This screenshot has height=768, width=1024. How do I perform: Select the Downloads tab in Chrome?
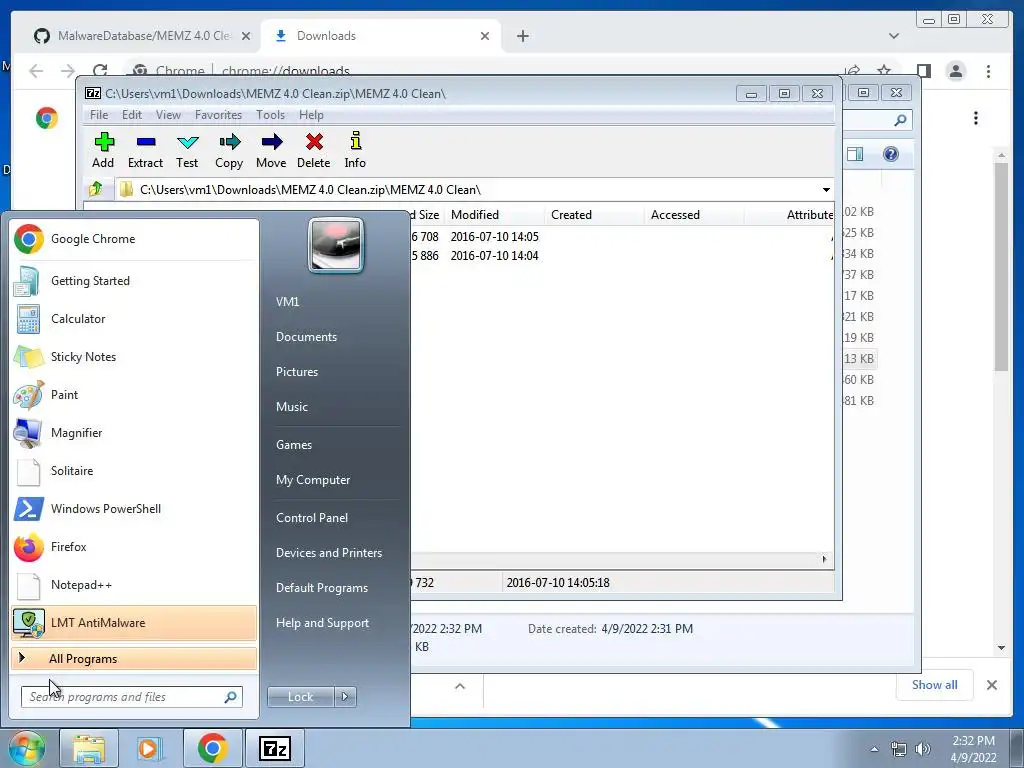381,36
